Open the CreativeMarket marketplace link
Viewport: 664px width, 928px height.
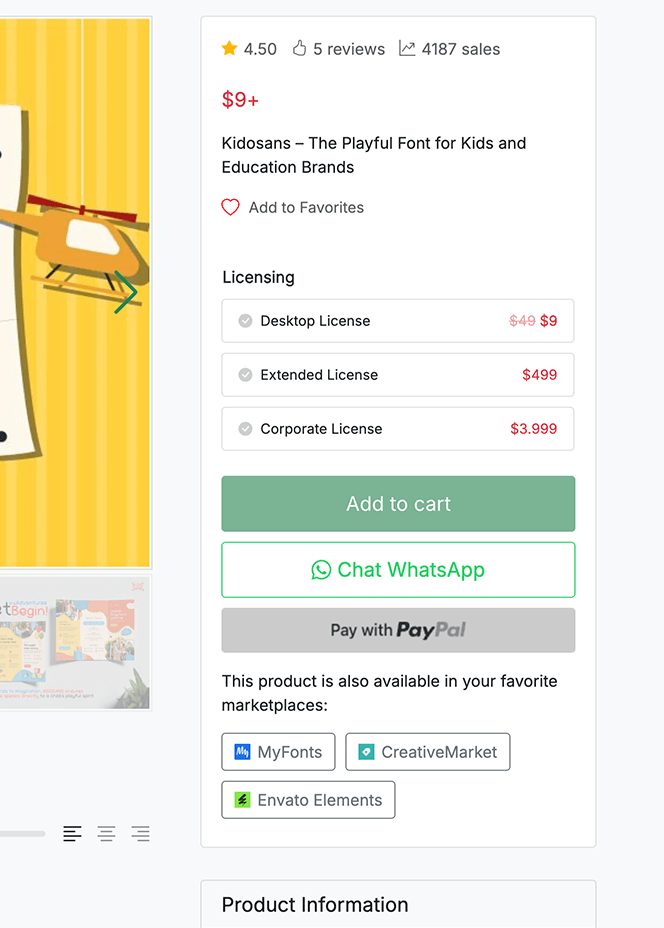click(x=427, y=752)
